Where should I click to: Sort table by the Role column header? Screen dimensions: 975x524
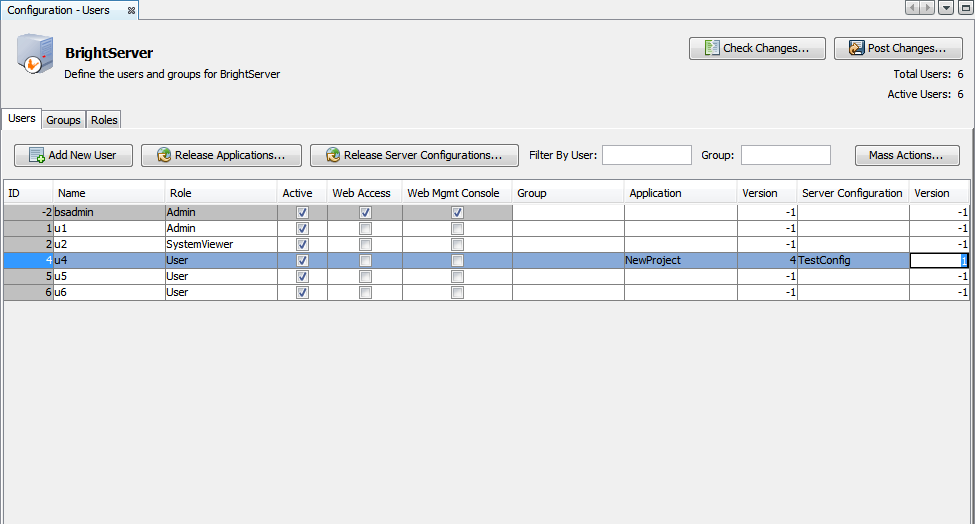220,193
